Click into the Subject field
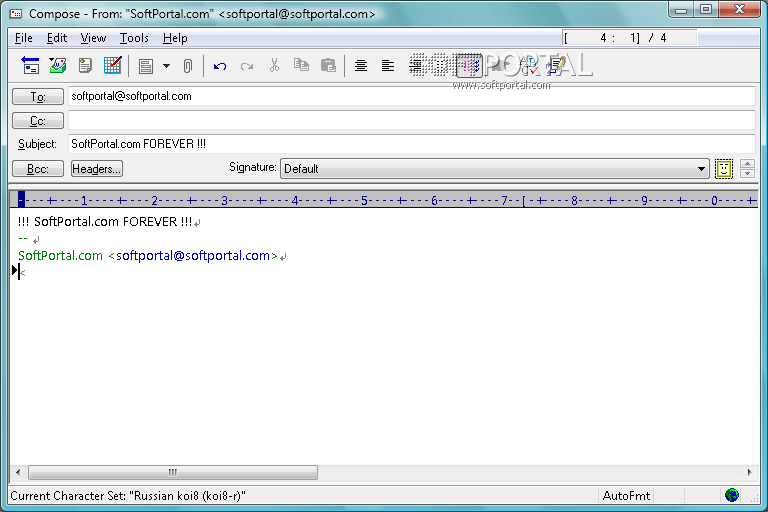The height and width of the screenshot is (512, 768). point(411,144)
